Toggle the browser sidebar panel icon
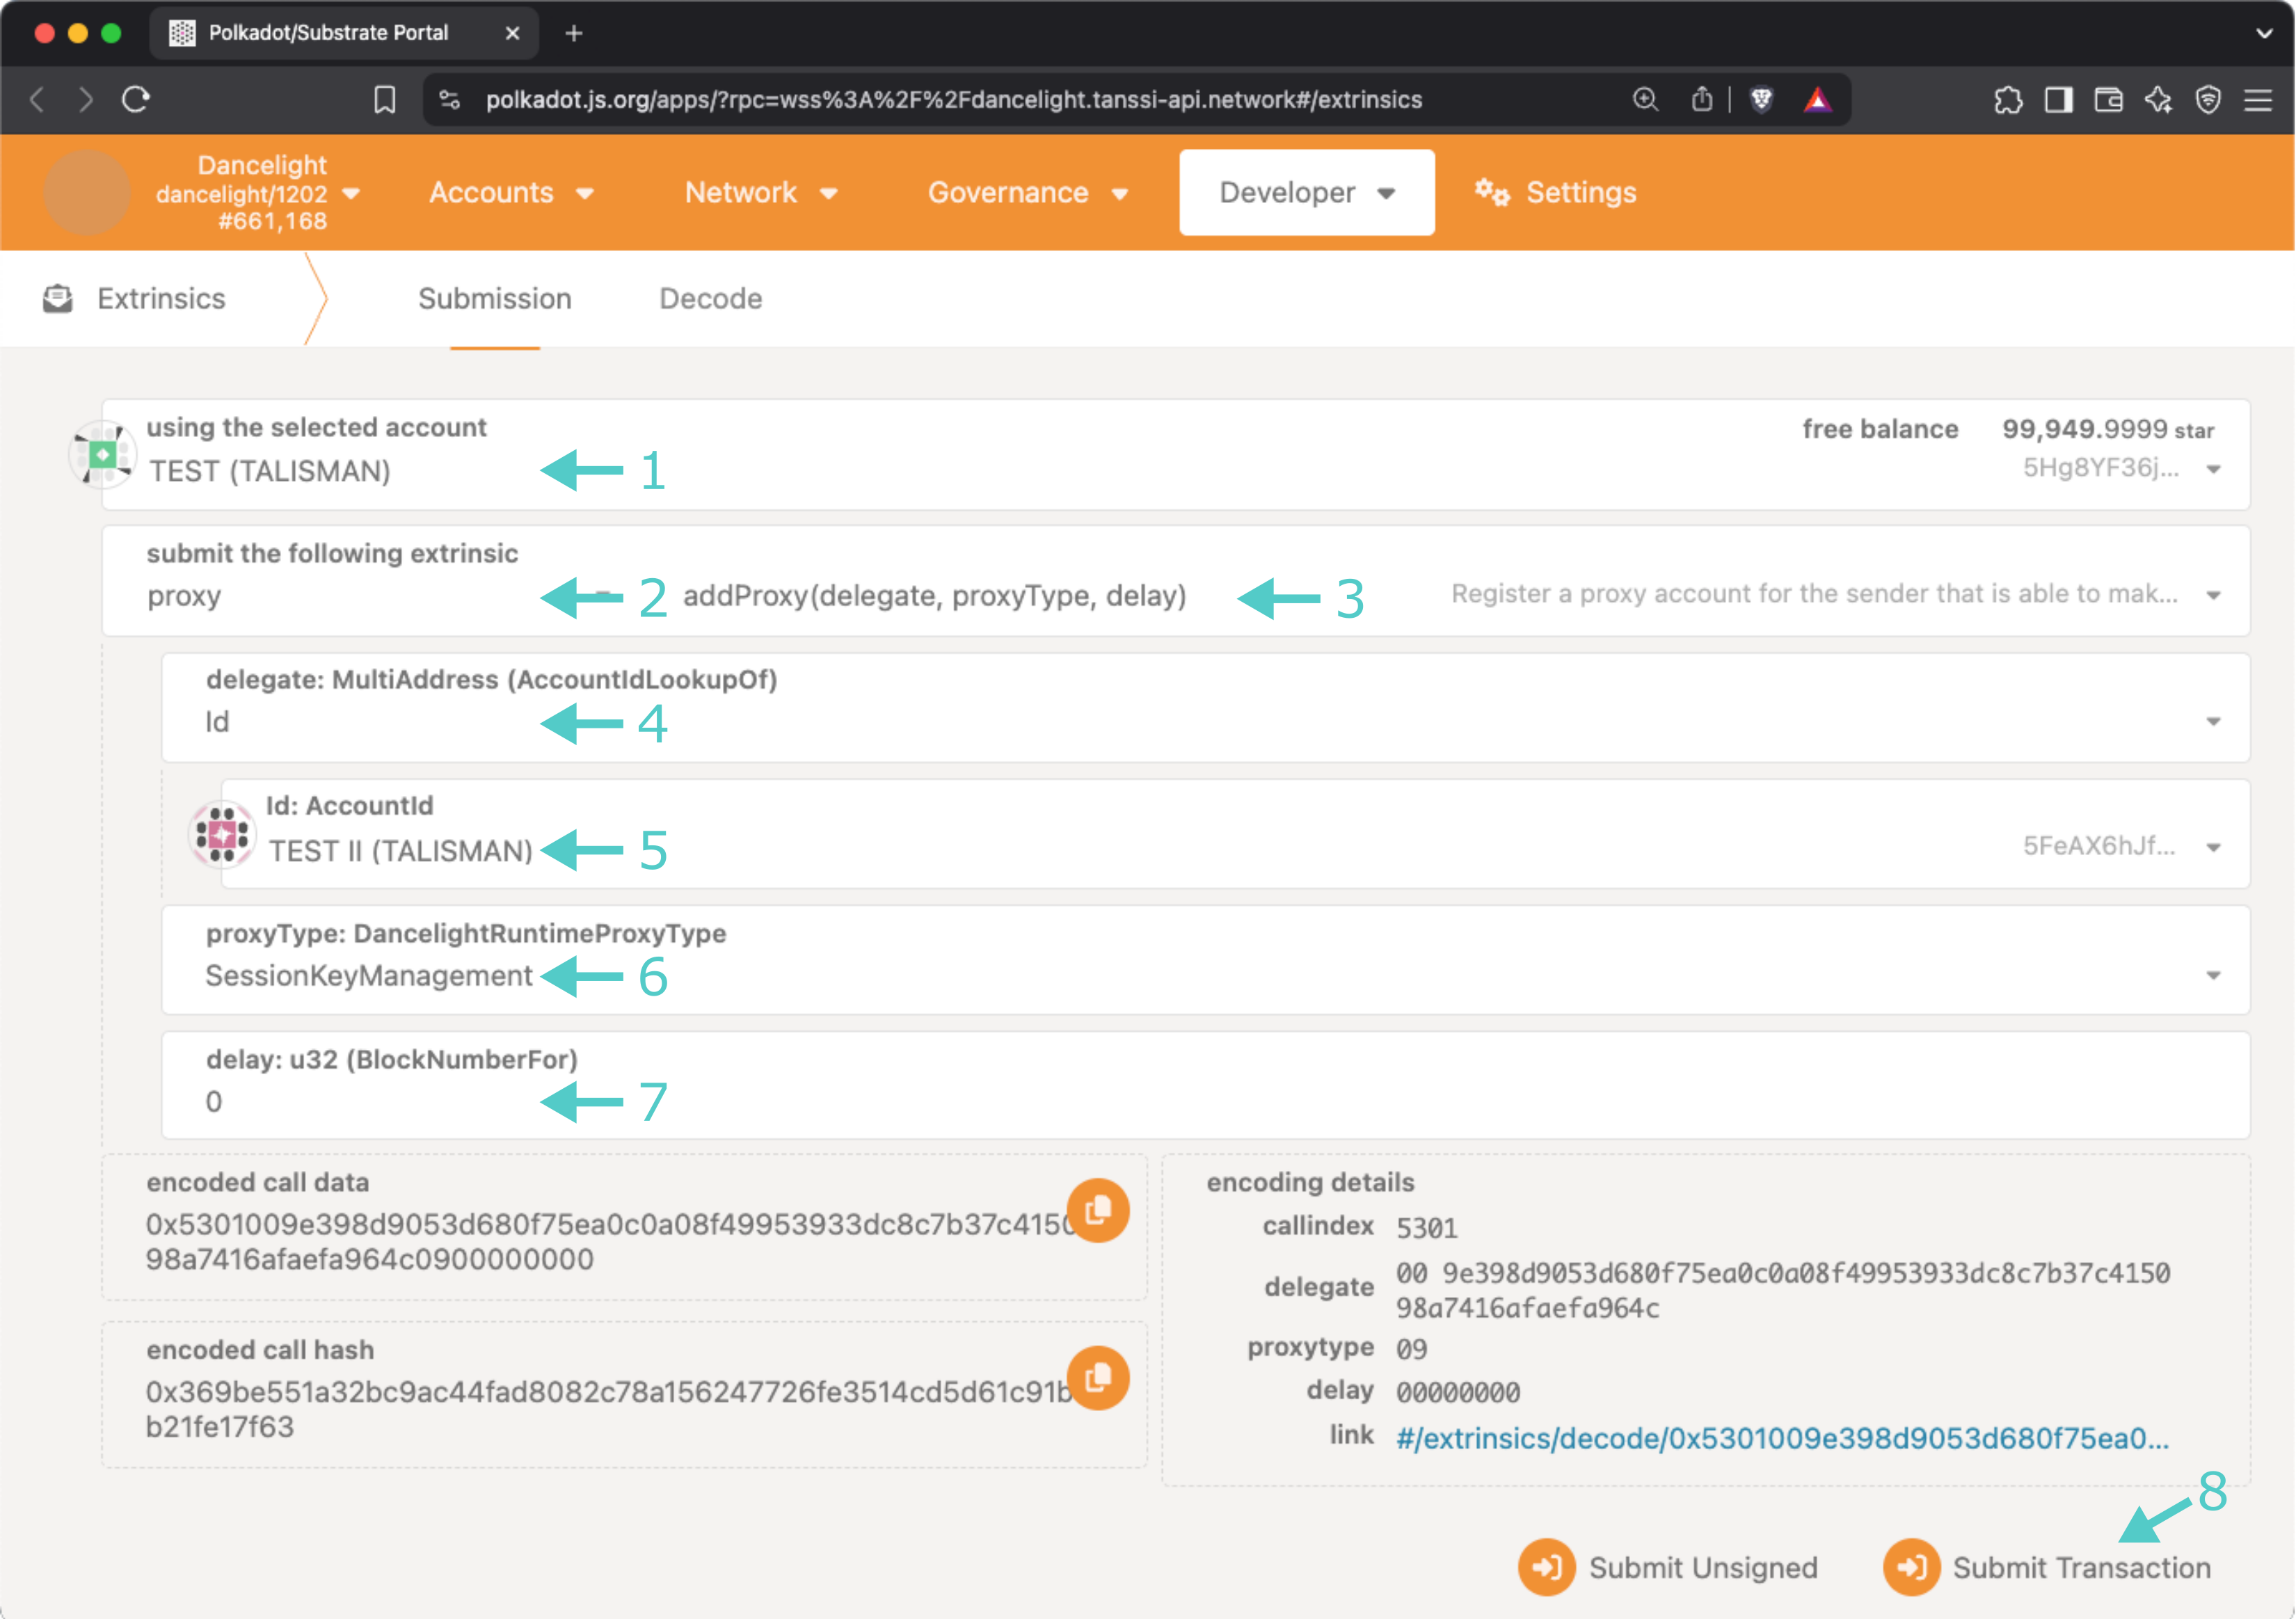2296x1619 pixels. (x=2059, y=99)
